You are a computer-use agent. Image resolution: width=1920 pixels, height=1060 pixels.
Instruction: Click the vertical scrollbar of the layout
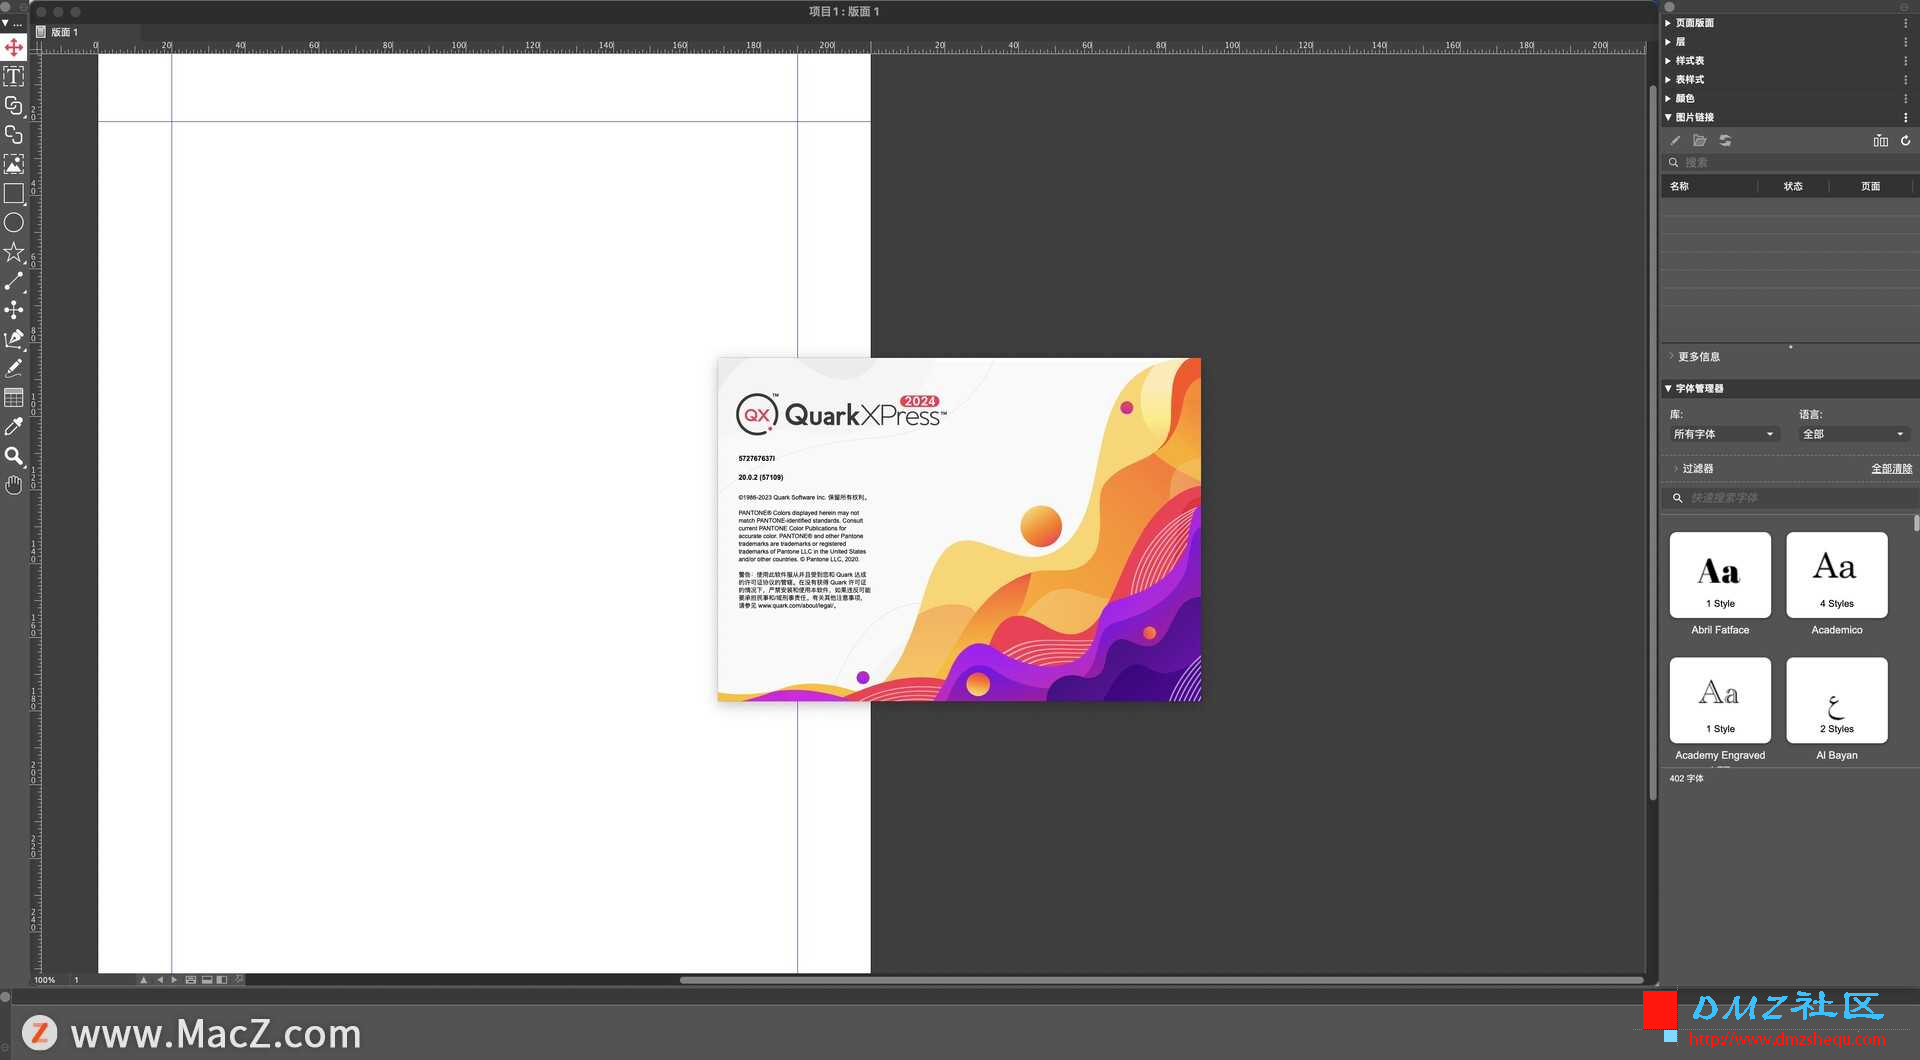tap(1652, 443)
